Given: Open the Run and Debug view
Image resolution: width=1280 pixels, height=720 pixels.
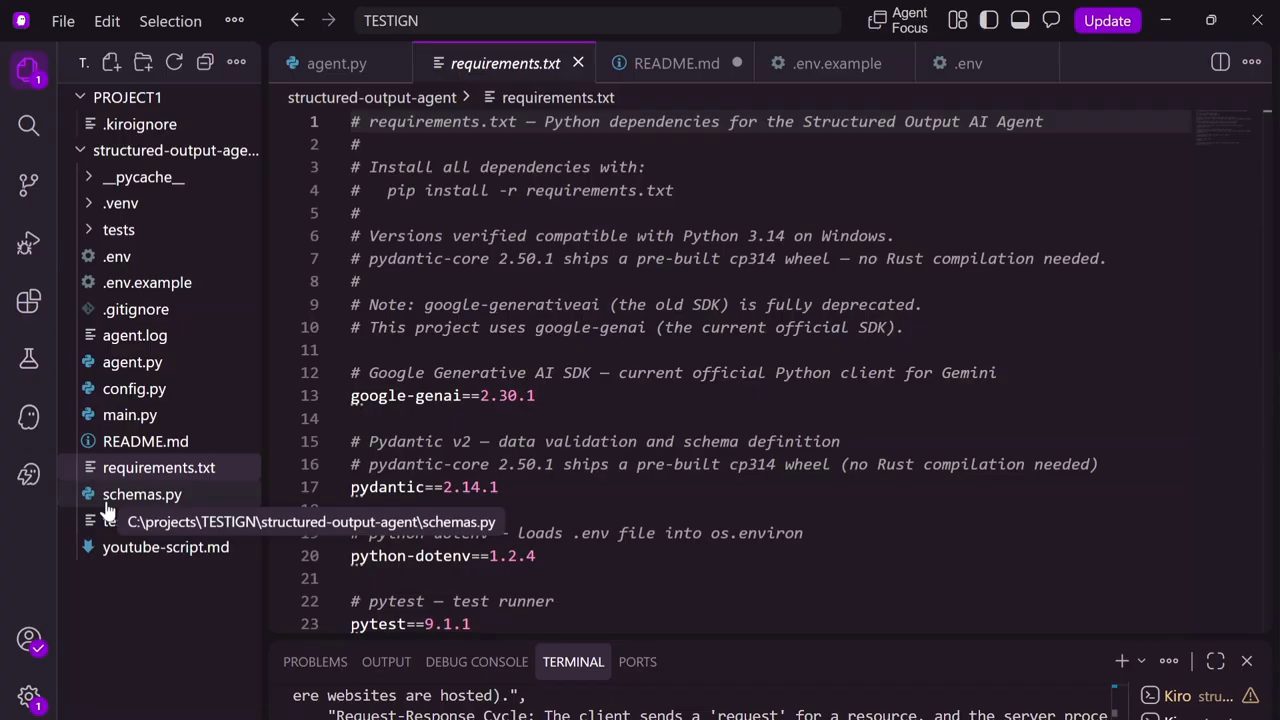Looking at the screenshot, I should [x=28, y=243].
